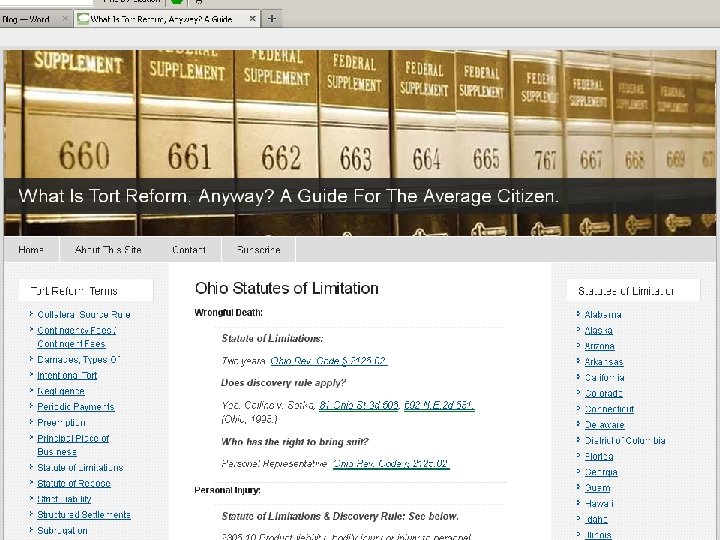
Task: Open Principal Place of Business link
Action: coord(73,445)
